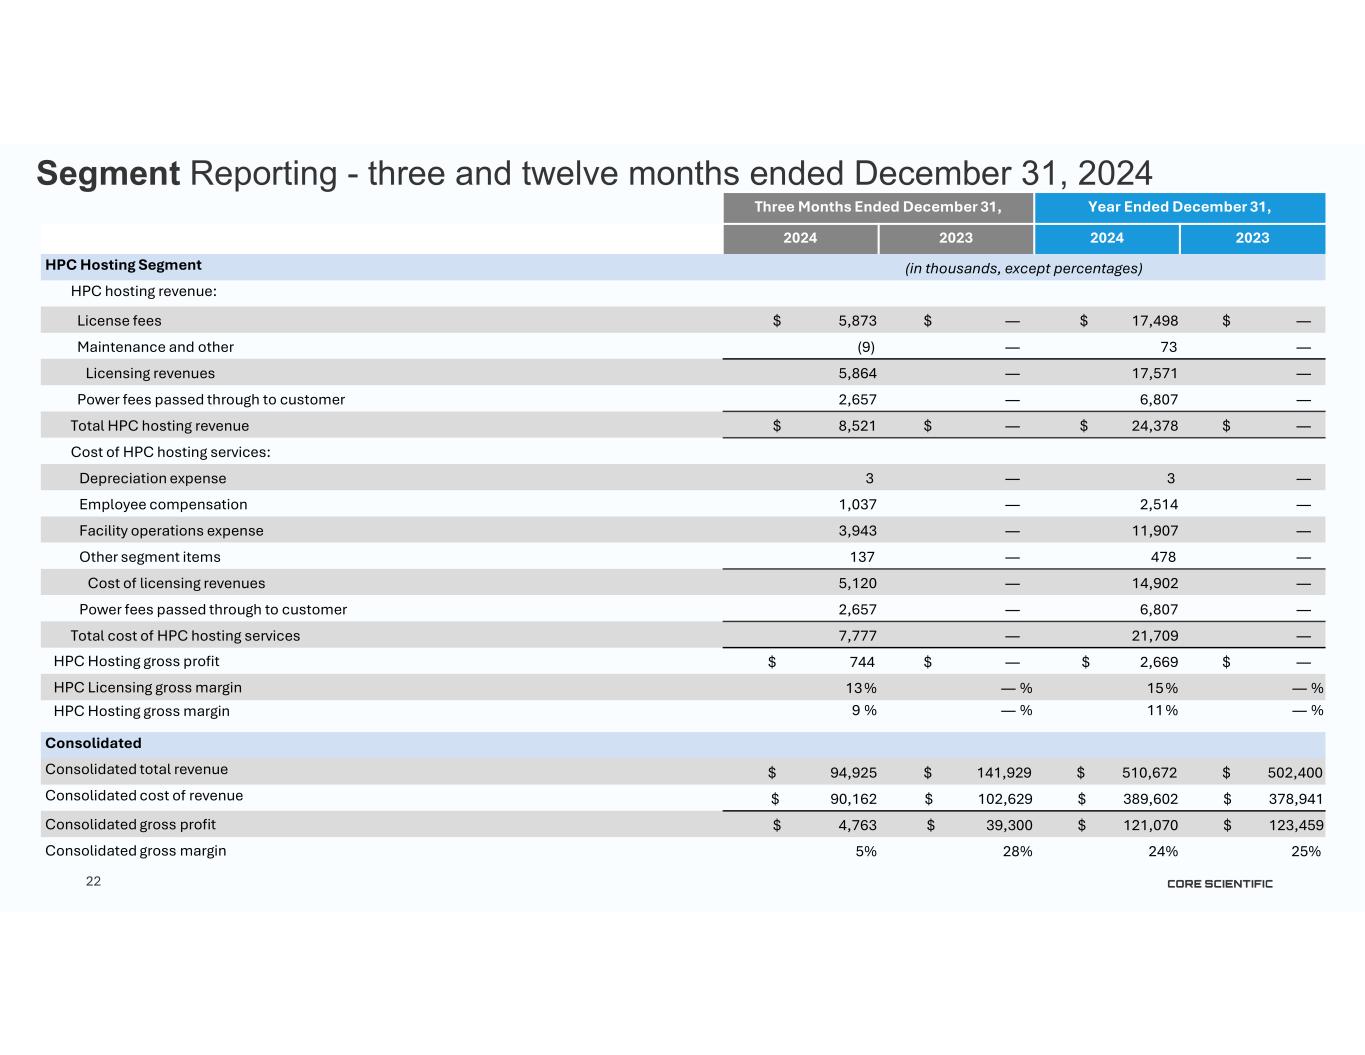Image resolution: width=1365 pixels, height=1055 pixels.
Task: Click the Total cost of HPC hosting services label
Action: (x=185, y=636)
